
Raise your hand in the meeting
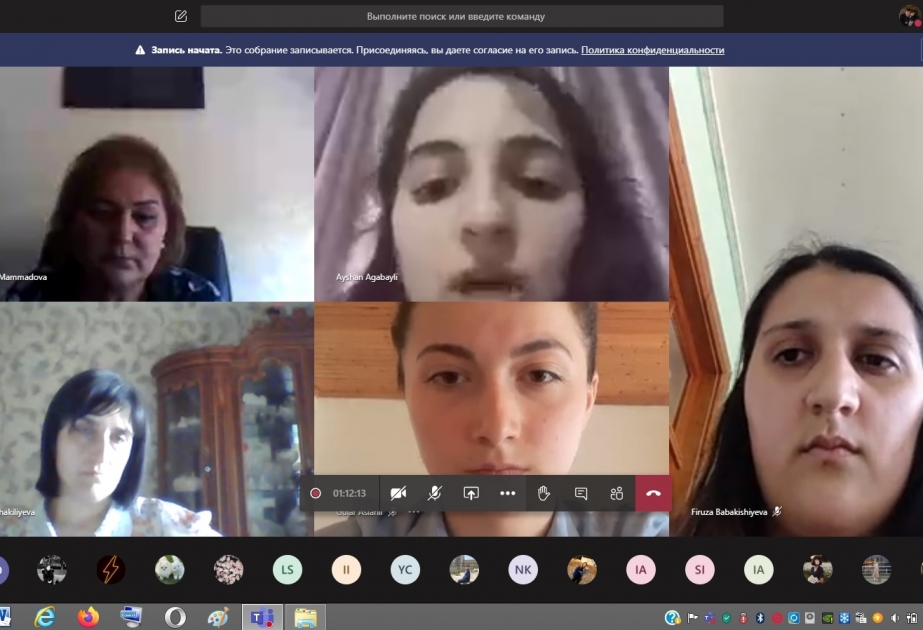pyautogui.click(x=544, y=493)
